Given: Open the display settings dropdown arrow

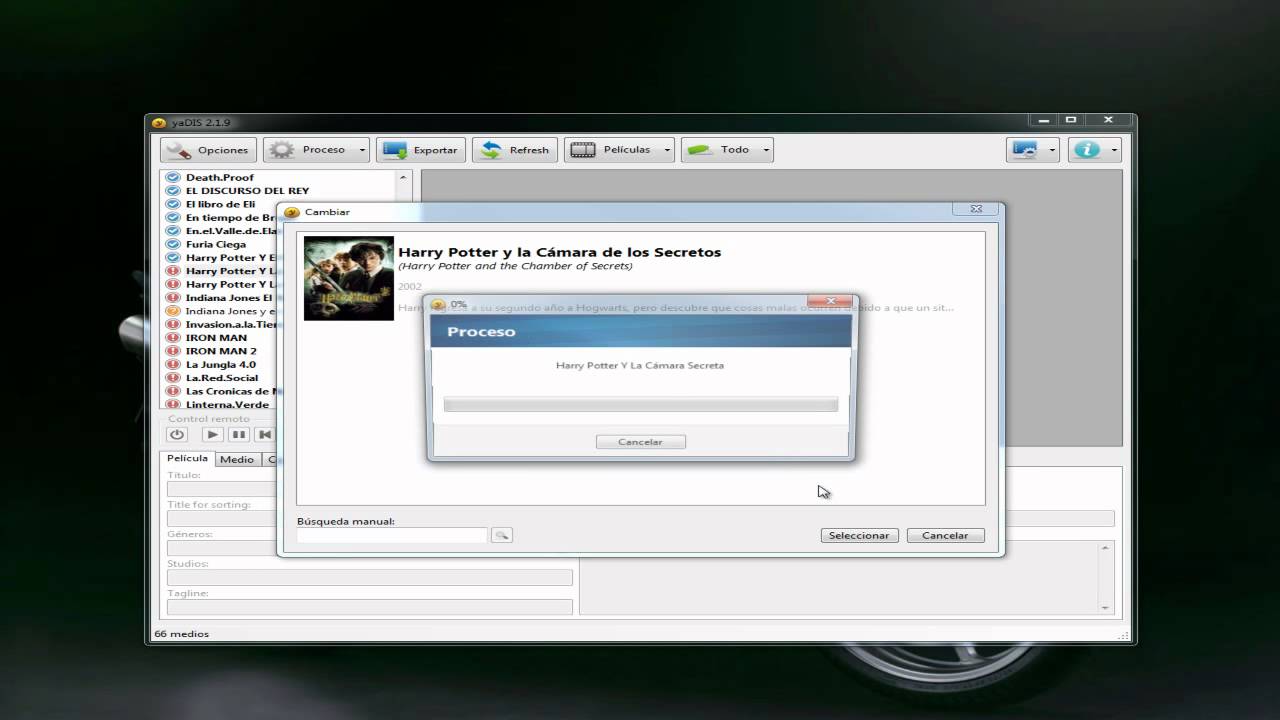Looking at the screenshot, I should (x=1052, y=150).
